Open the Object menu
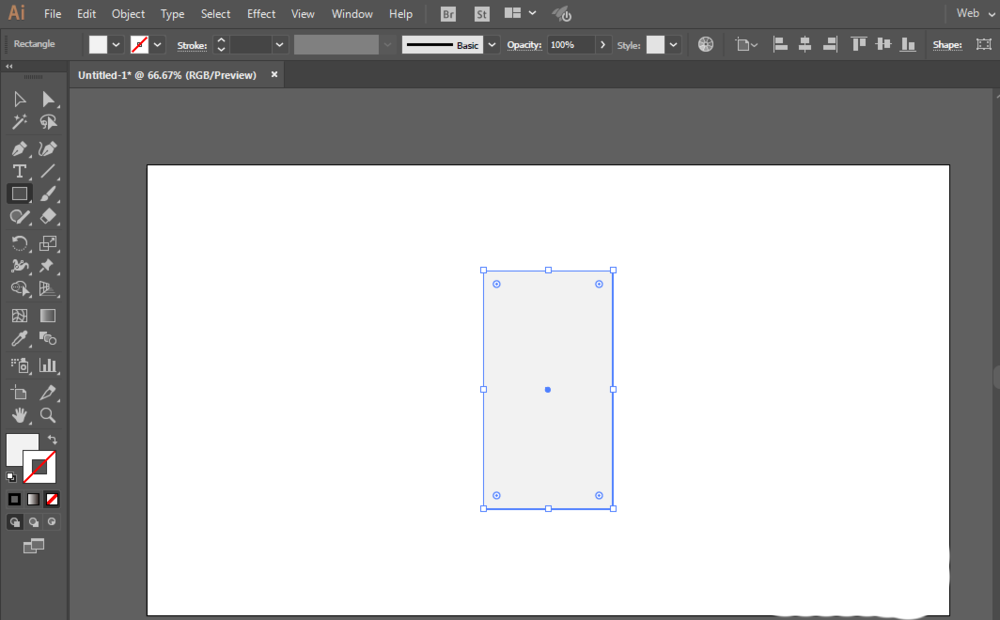Screen dimensions: 1000x620 128,14
